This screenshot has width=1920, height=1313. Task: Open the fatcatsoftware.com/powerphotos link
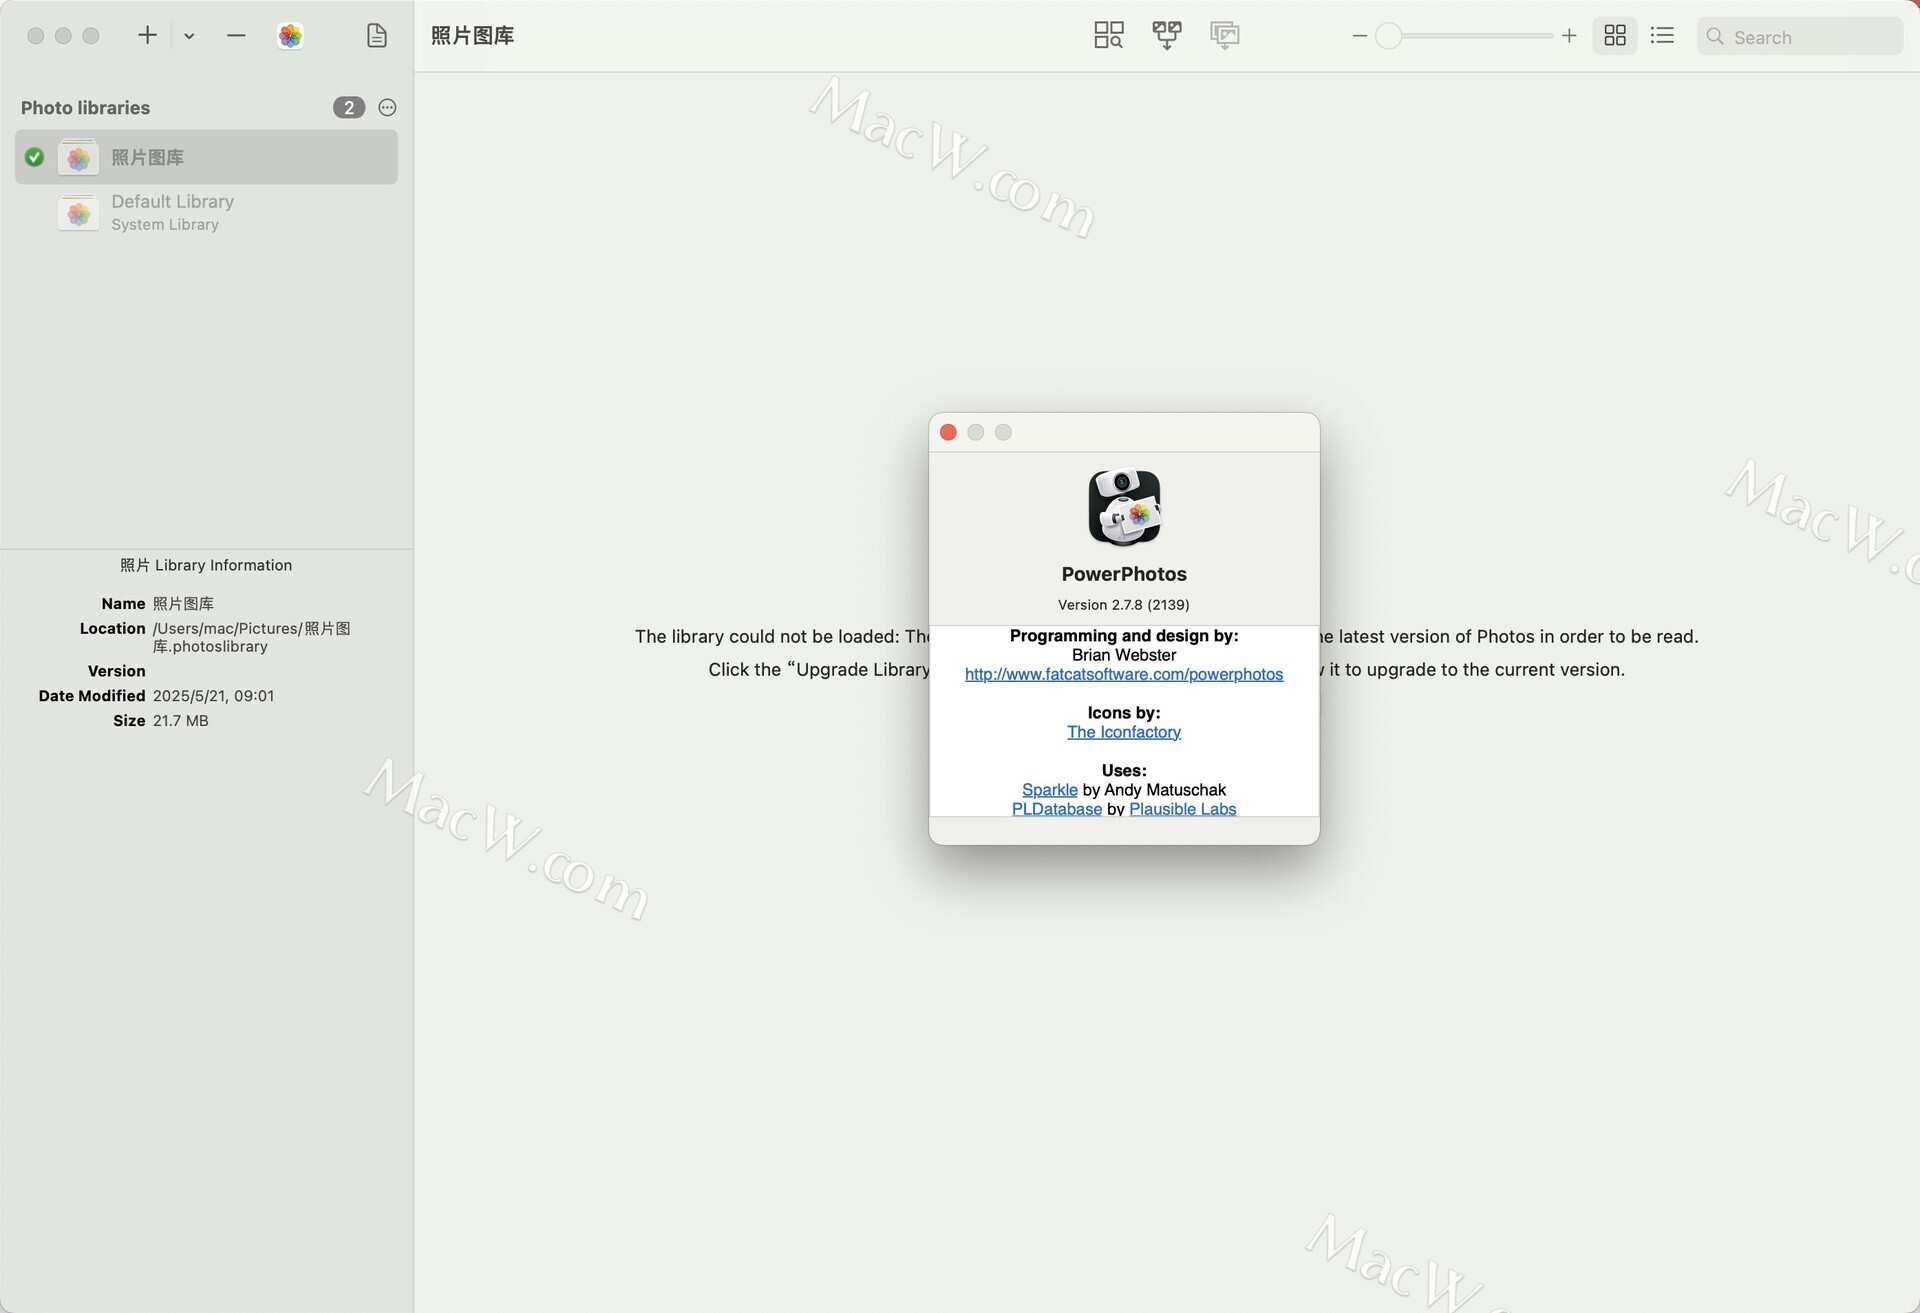point(1124,675)
